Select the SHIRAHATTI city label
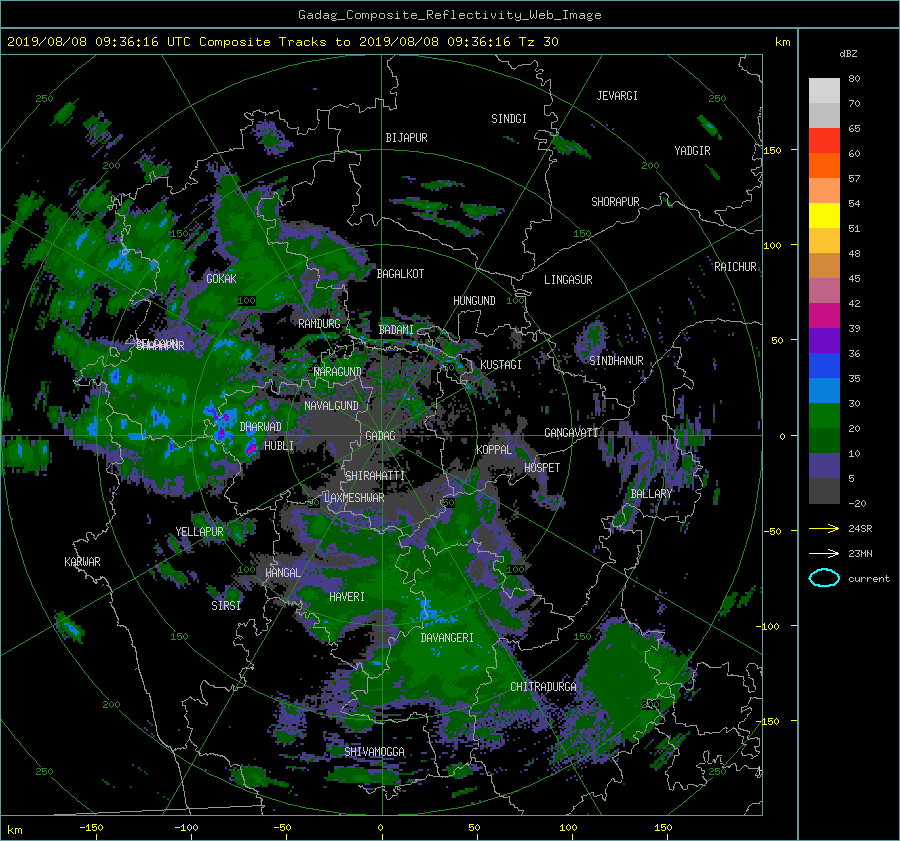The height and width of the screenshot is (841, 900). (375, 476)
